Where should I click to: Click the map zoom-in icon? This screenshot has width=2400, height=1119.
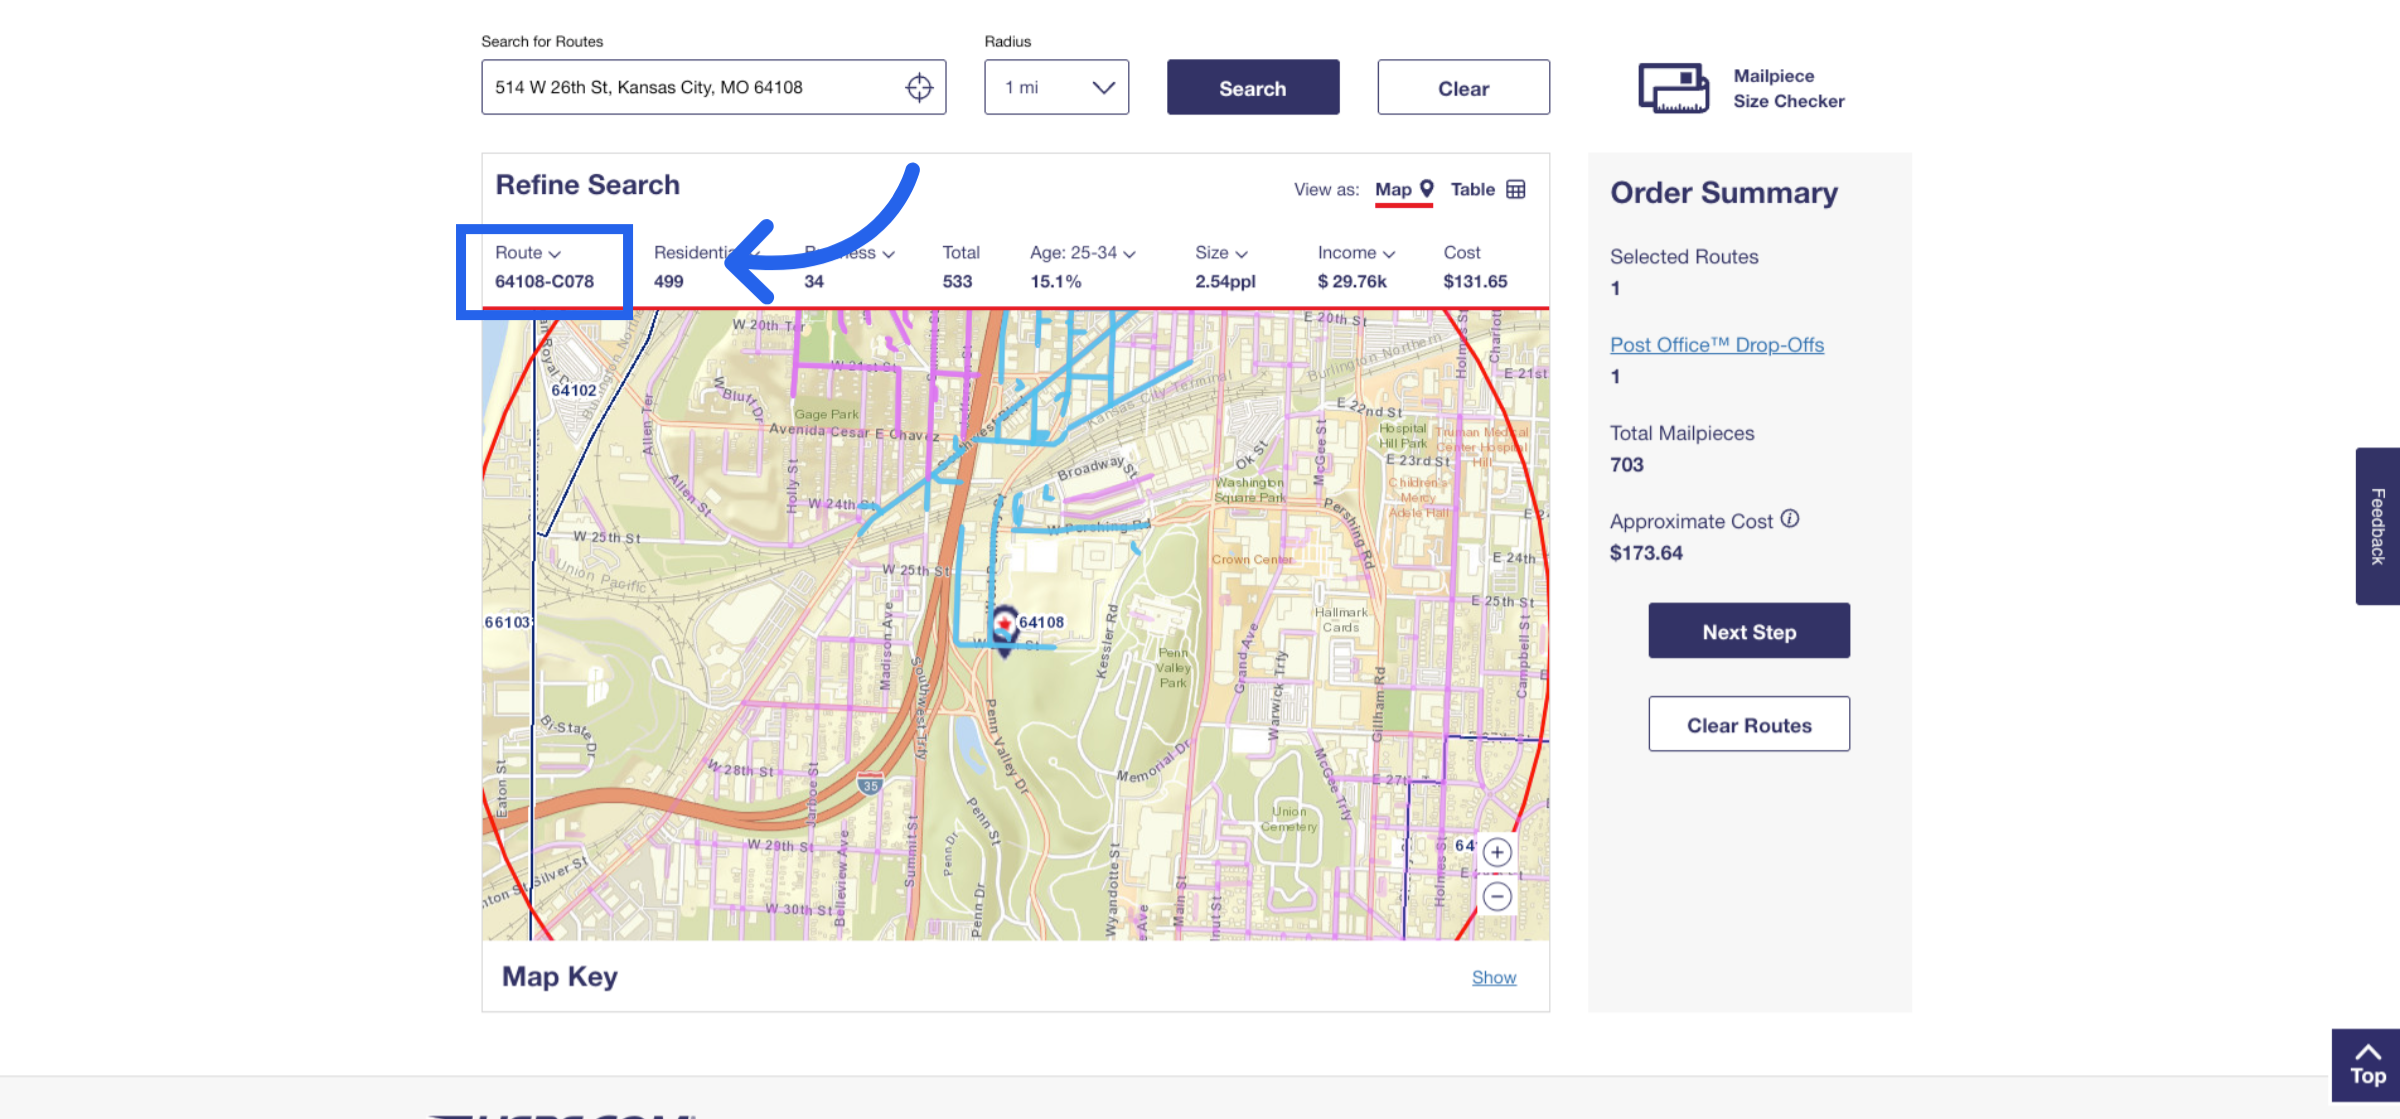(1497, 851)
